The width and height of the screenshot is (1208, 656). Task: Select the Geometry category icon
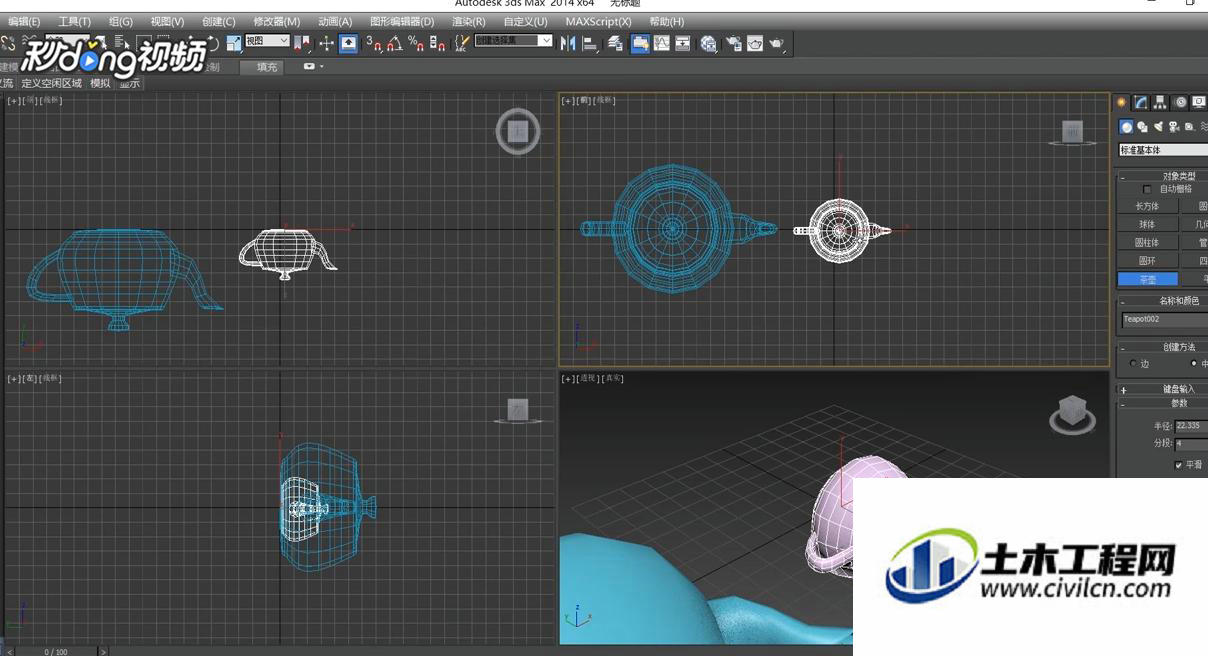1126,127
